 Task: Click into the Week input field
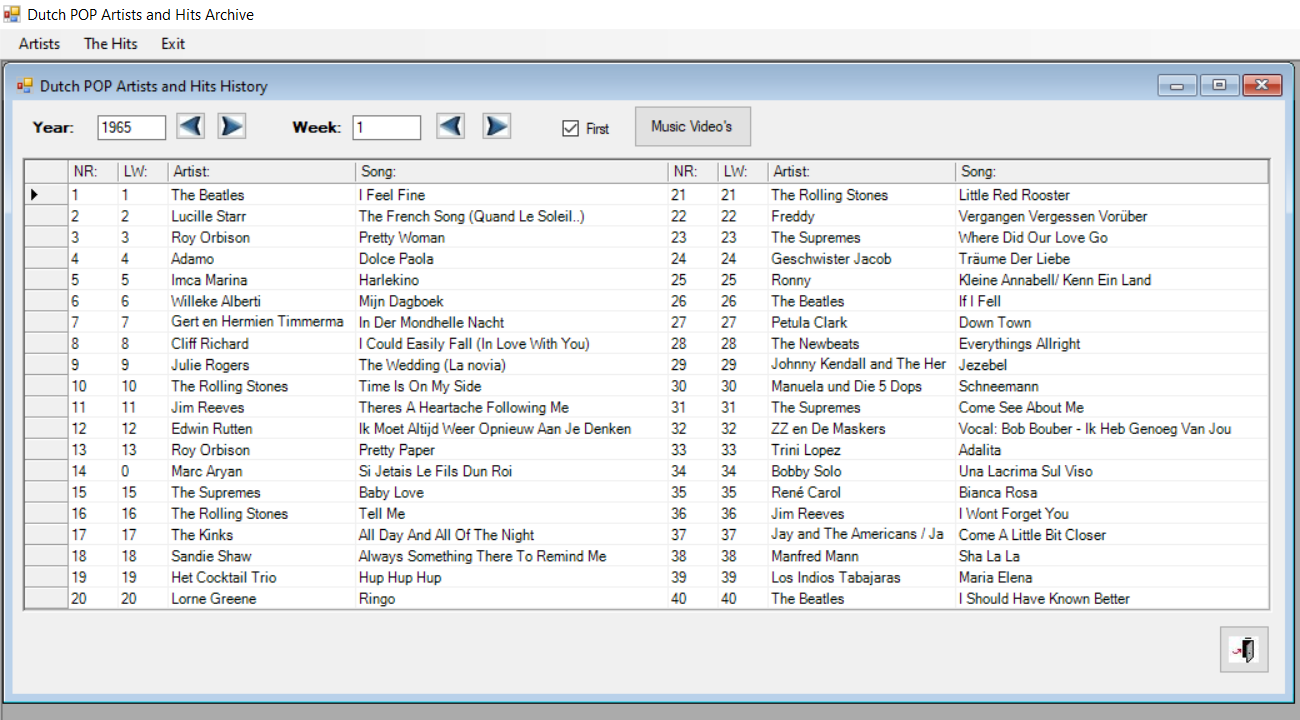click(386, 127)
